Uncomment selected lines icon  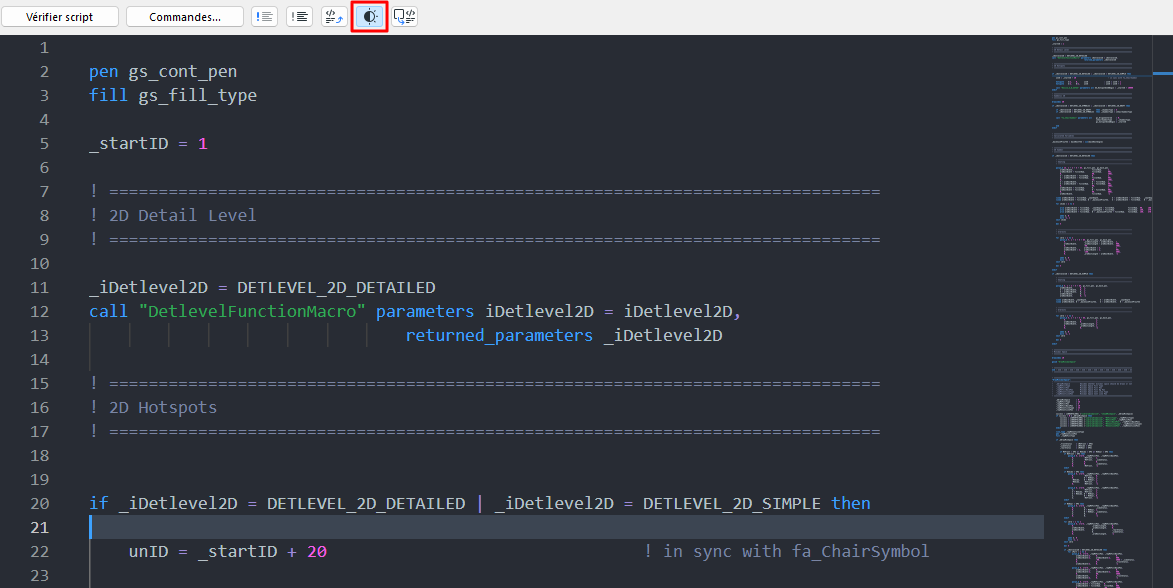[299, 16]
